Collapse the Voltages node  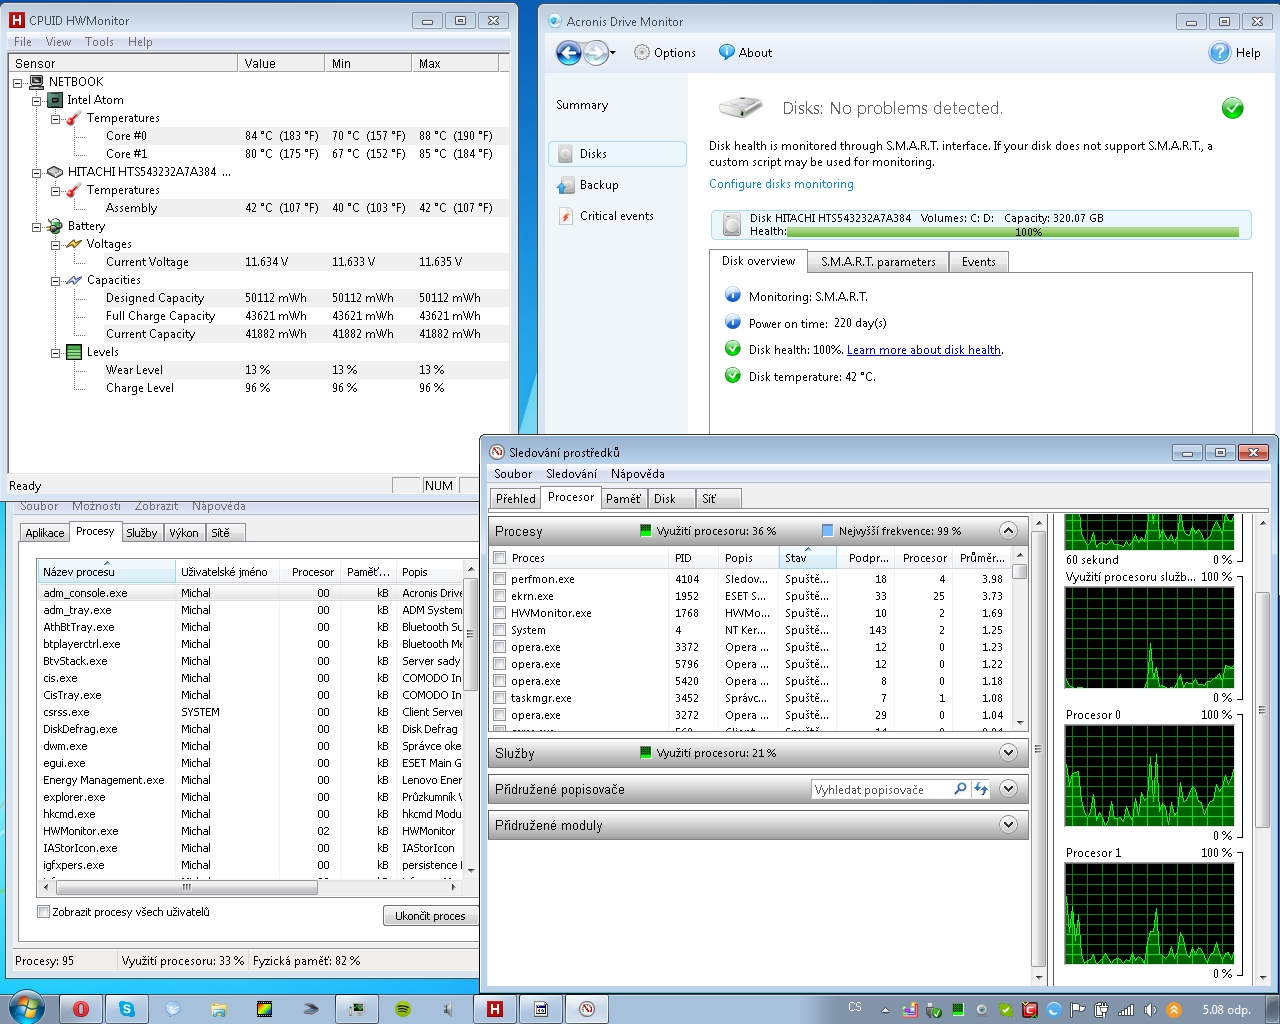click(x=56, y=245)
